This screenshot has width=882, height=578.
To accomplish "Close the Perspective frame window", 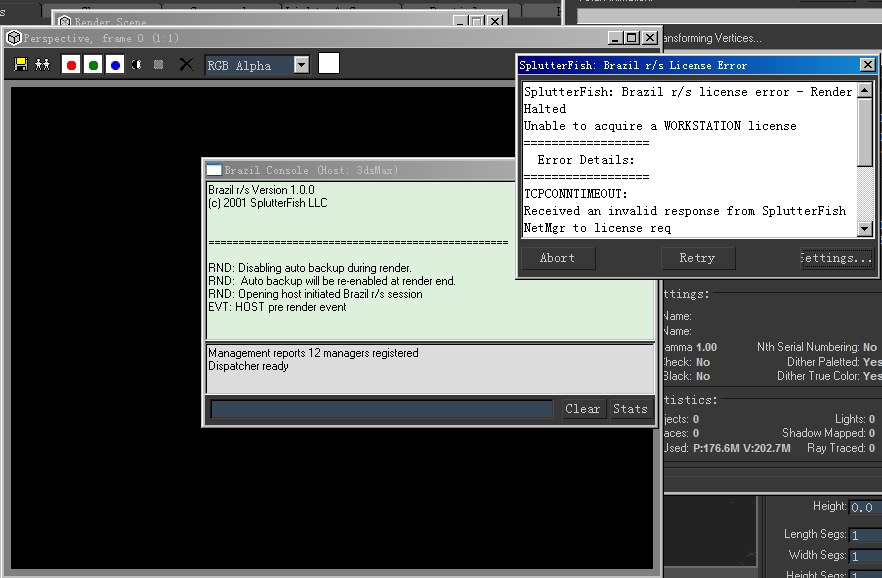I will tap(650, 38).
